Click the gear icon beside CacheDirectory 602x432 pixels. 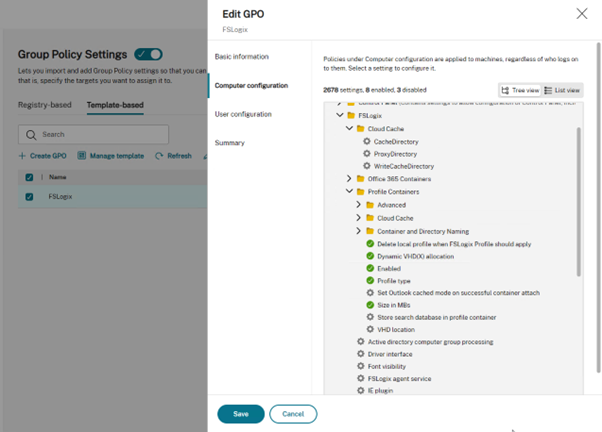click(367, 141)
